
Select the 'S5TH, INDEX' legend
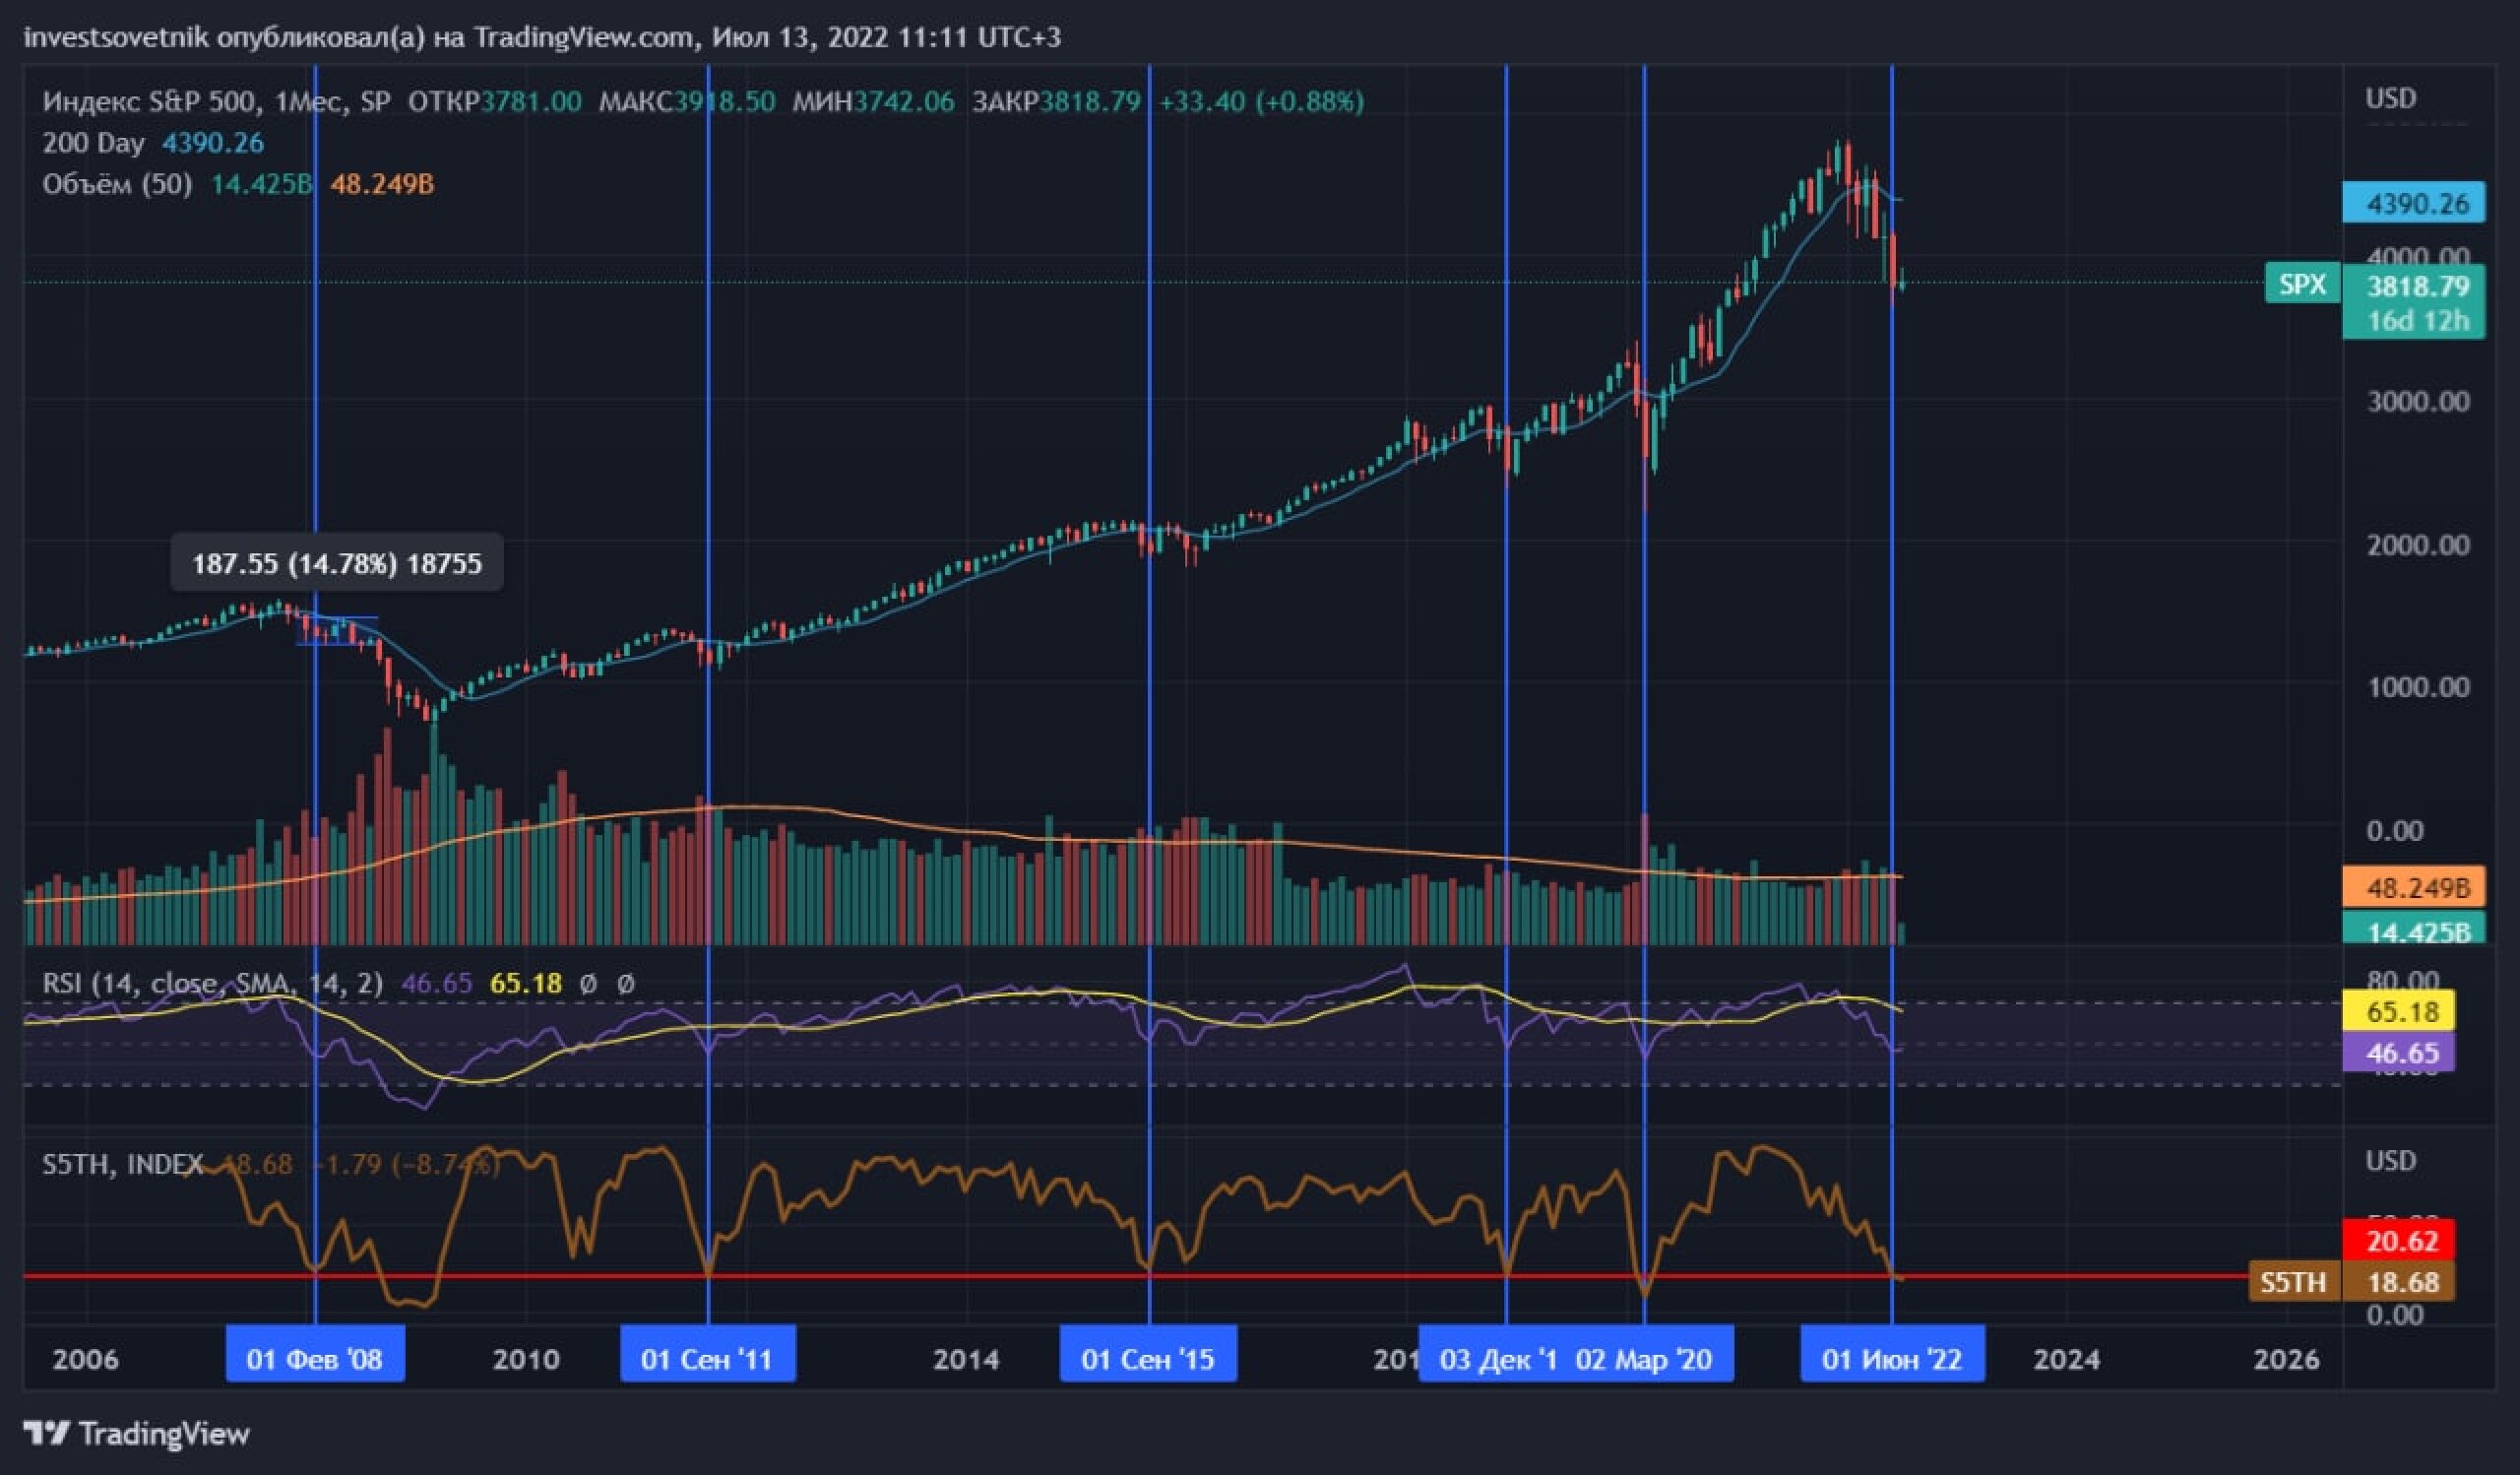pos(123,1164)
